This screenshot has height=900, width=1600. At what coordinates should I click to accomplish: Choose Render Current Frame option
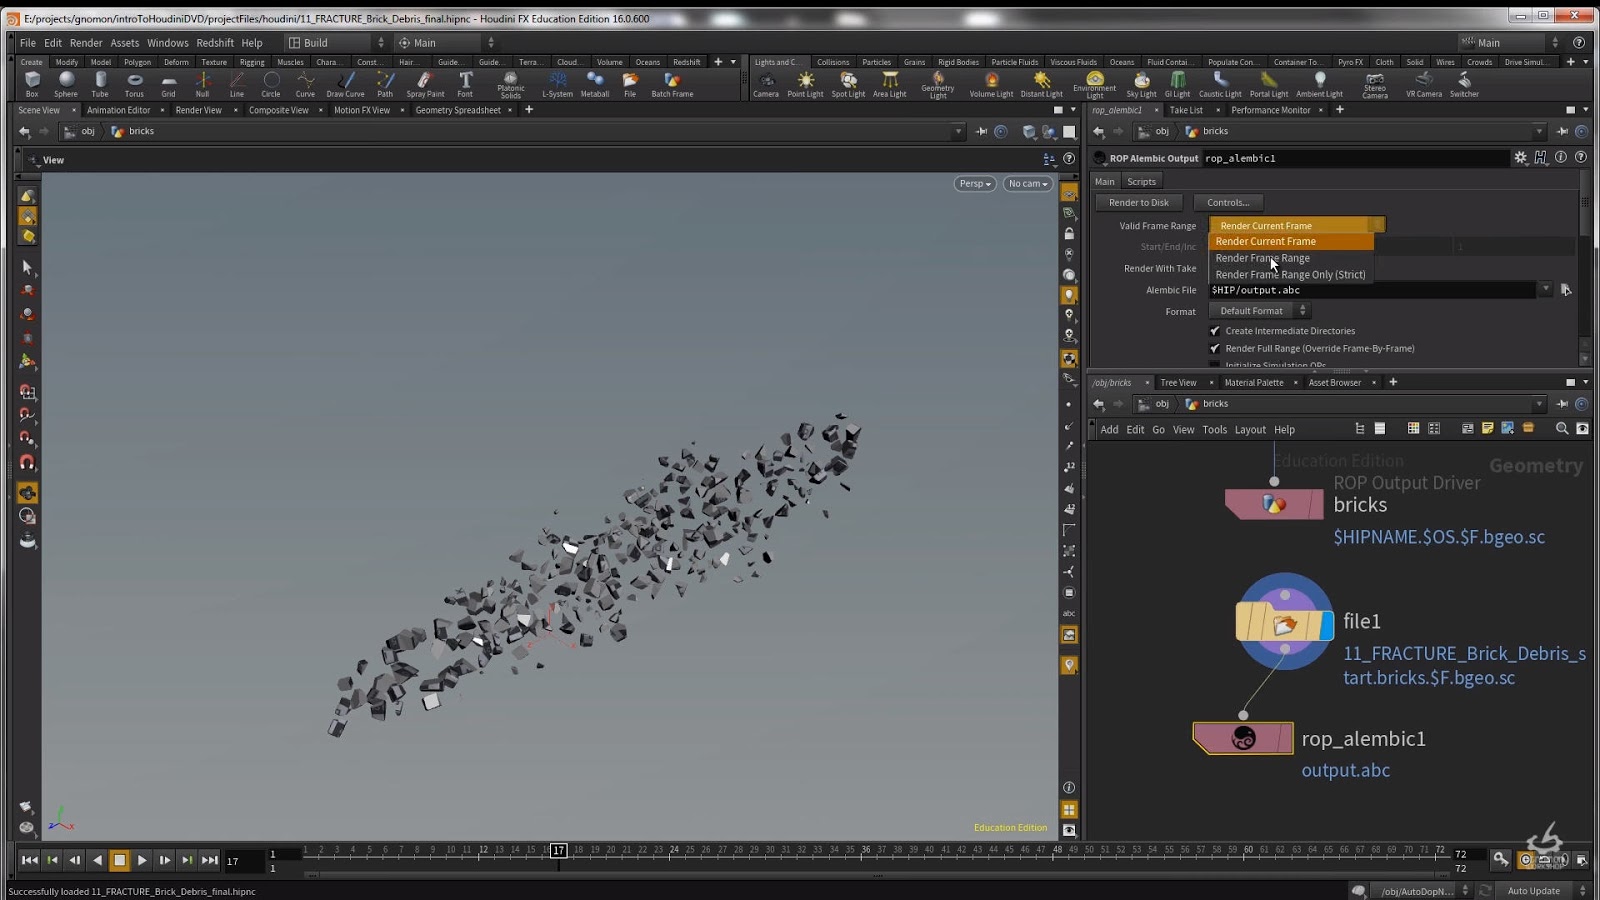tap(1291, 241)
